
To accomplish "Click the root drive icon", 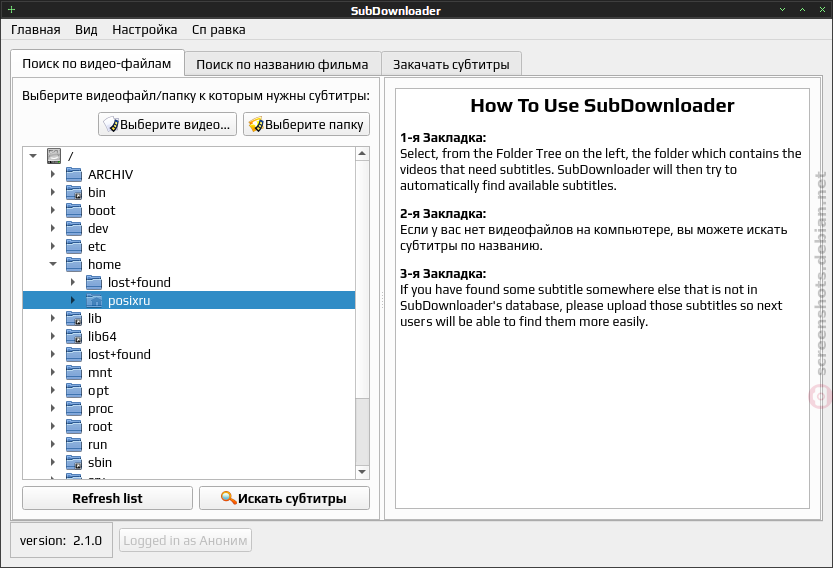I will pos(54,156).
